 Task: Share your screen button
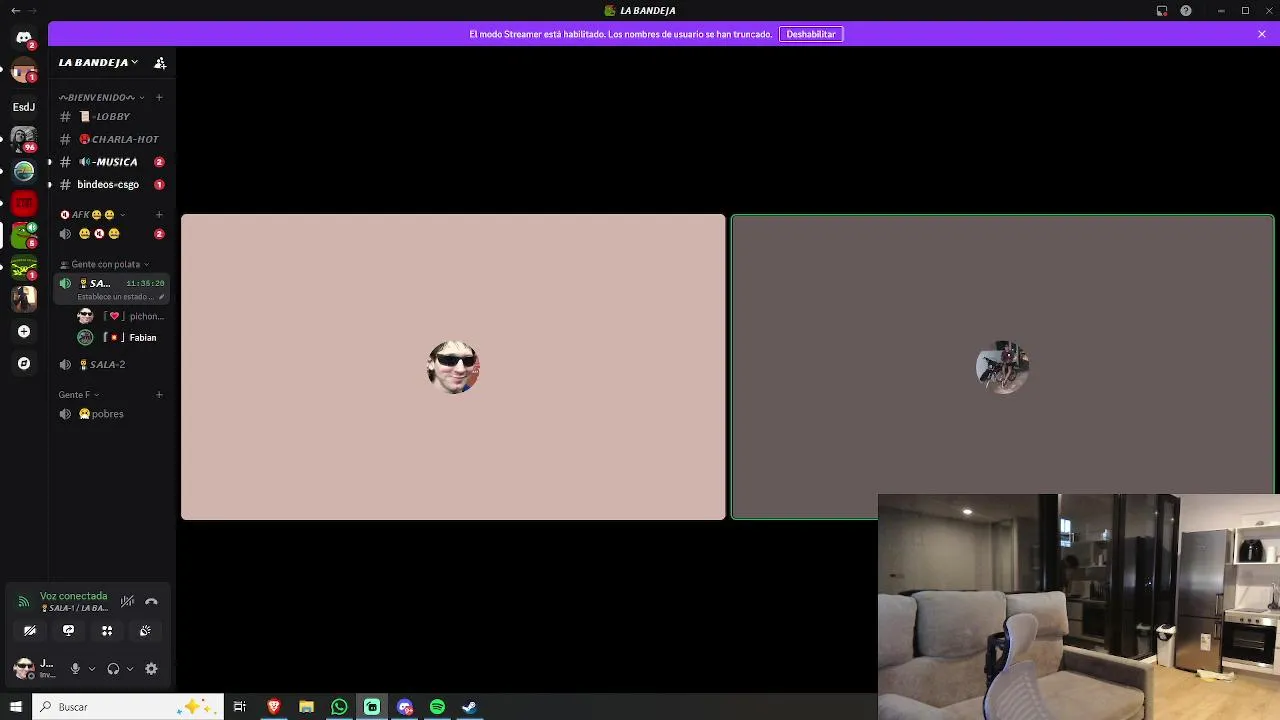click(68, 631)
